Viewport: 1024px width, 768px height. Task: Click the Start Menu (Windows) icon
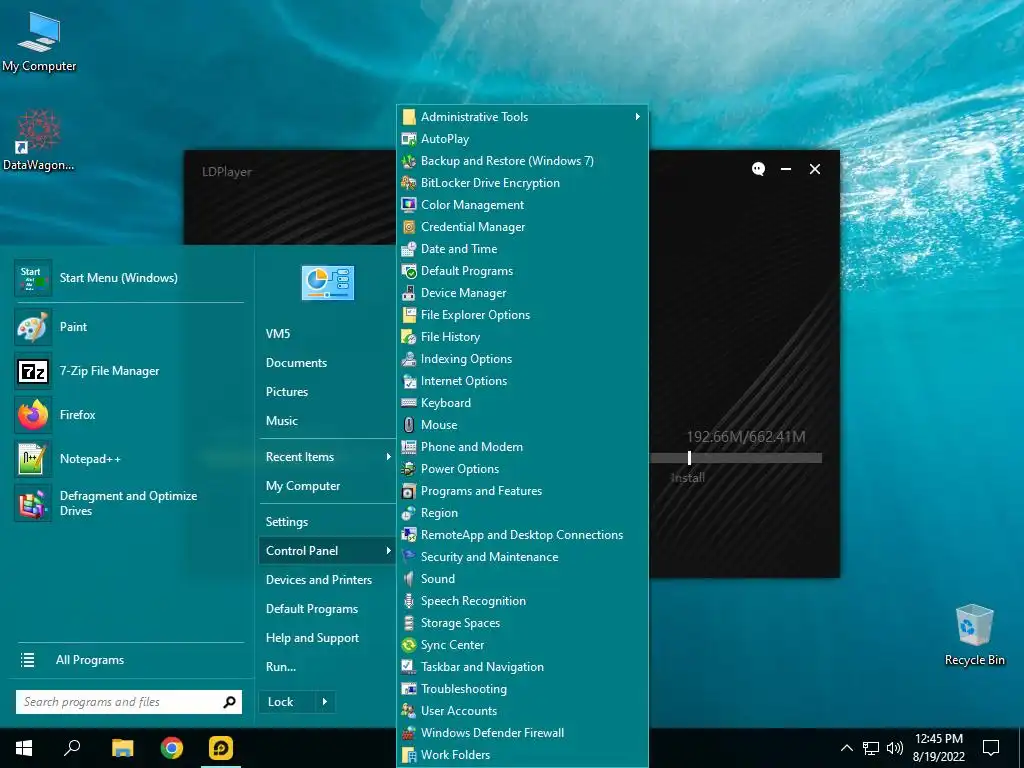pyautogui.click(x=33, y=278)
